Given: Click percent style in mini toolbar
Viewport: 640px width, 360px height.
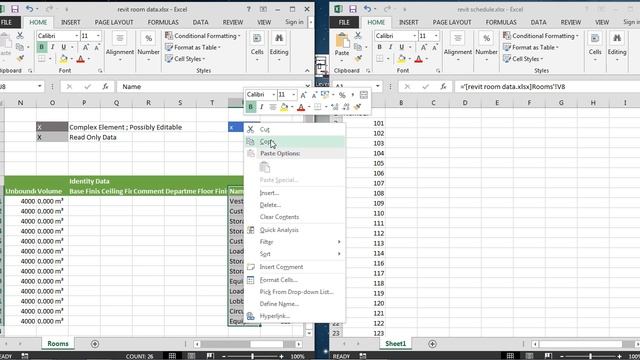Looking at the screenshot, I should pyautogui.click(x=342, y=95).
